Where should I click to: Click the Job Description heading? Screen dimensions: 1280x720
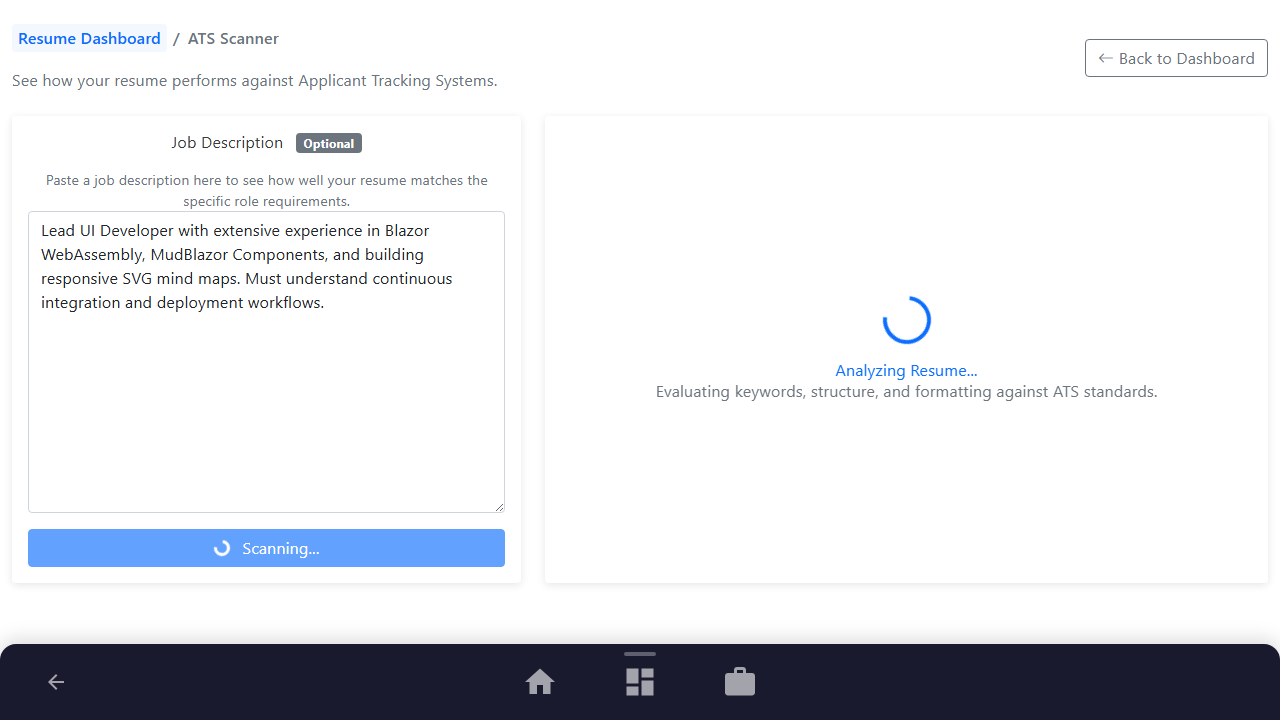tap(227, 143)
